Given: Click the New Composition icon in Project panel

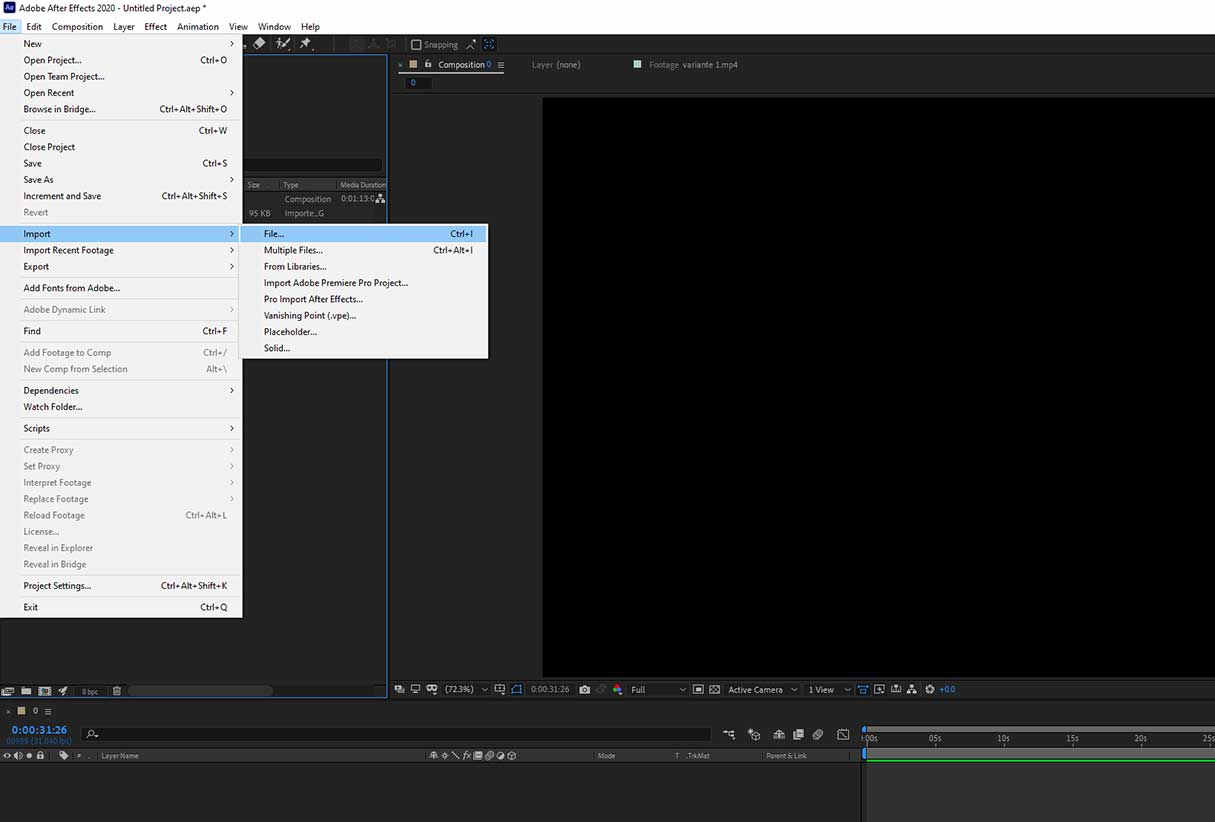Looking at the screenshot, I should (x=44, y=691).
